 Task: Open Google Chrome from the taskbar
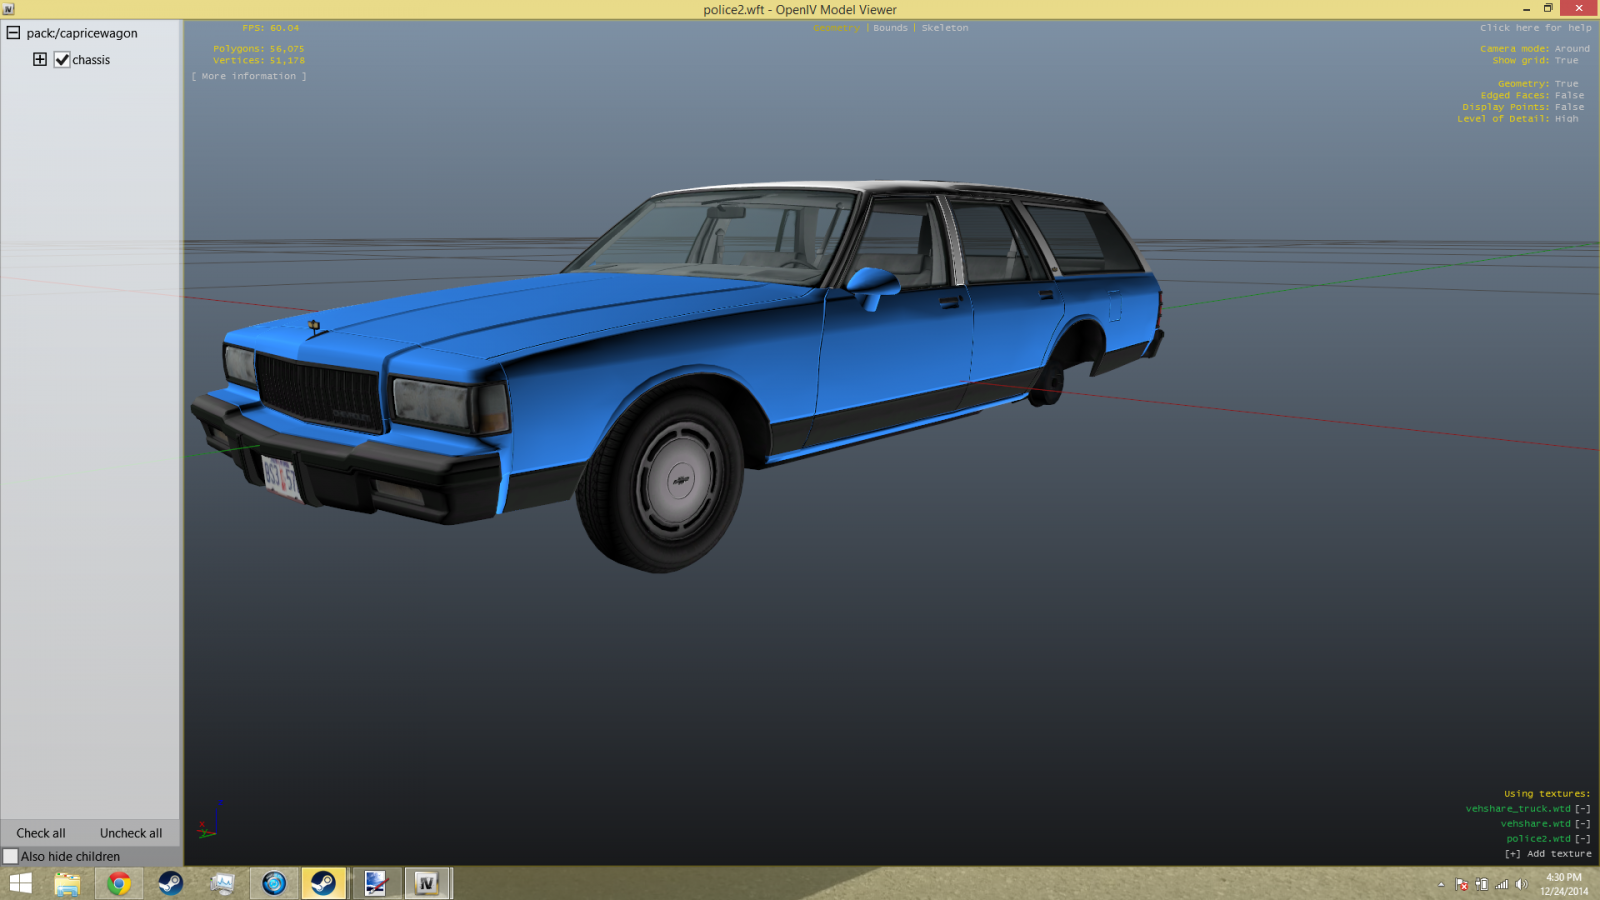pos(119,883)
